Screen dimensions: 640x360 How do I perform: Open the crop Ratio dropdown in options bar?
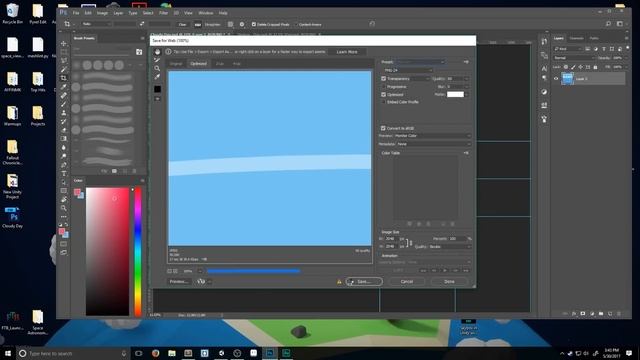[x=96, y=24]
